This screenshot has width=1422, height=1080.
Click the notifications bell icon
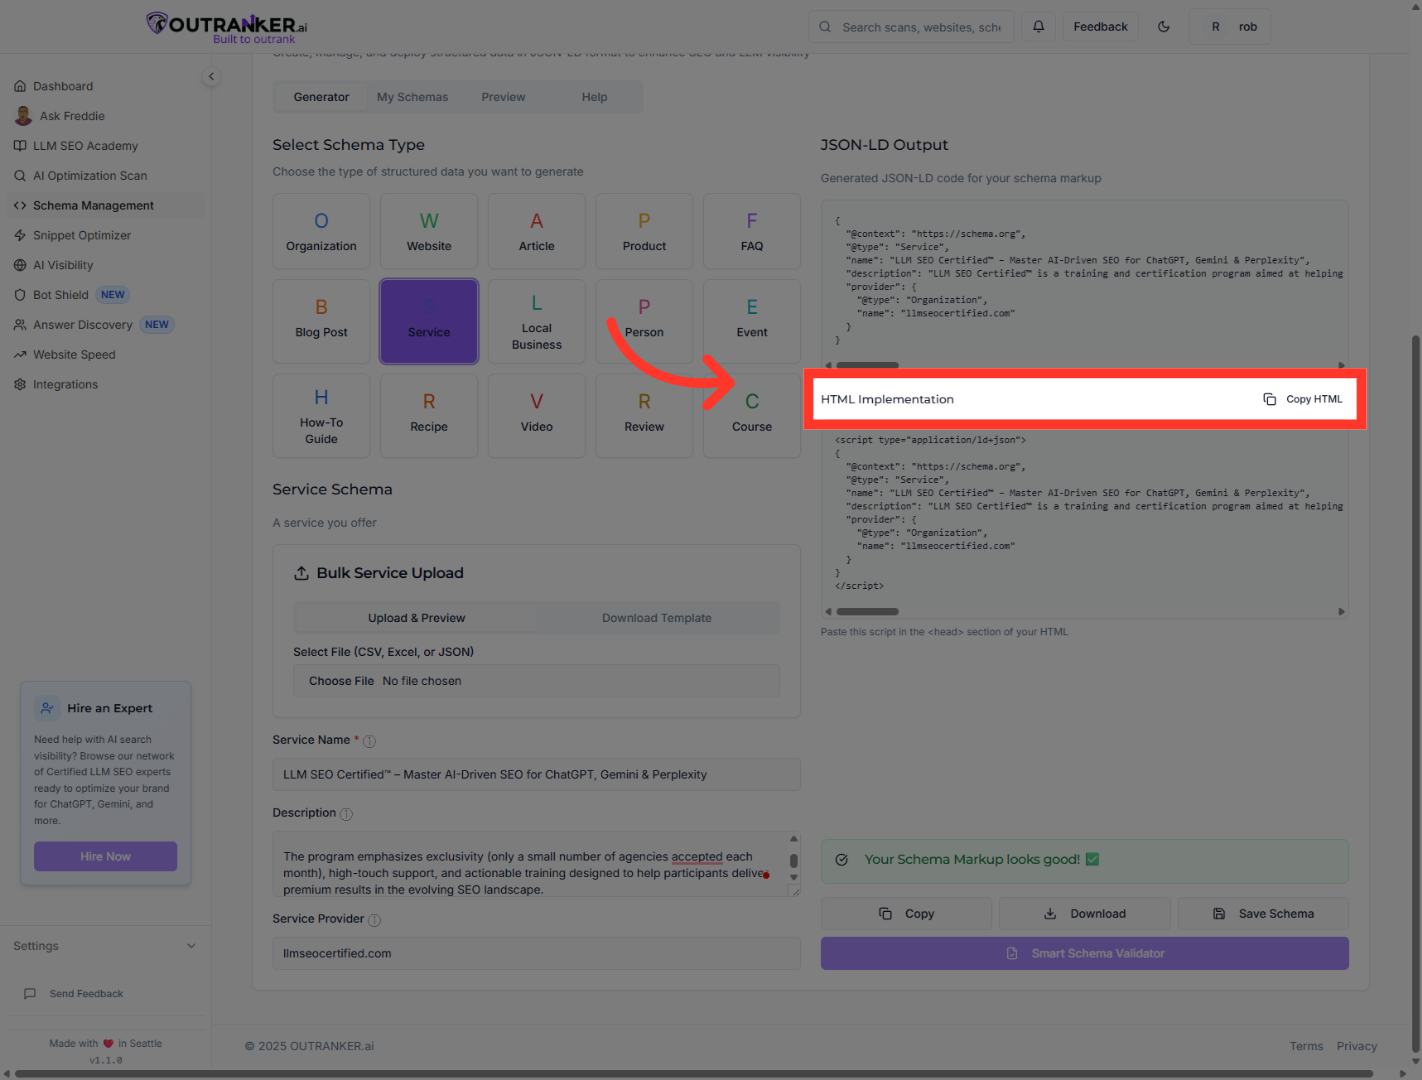[1038, 27]
